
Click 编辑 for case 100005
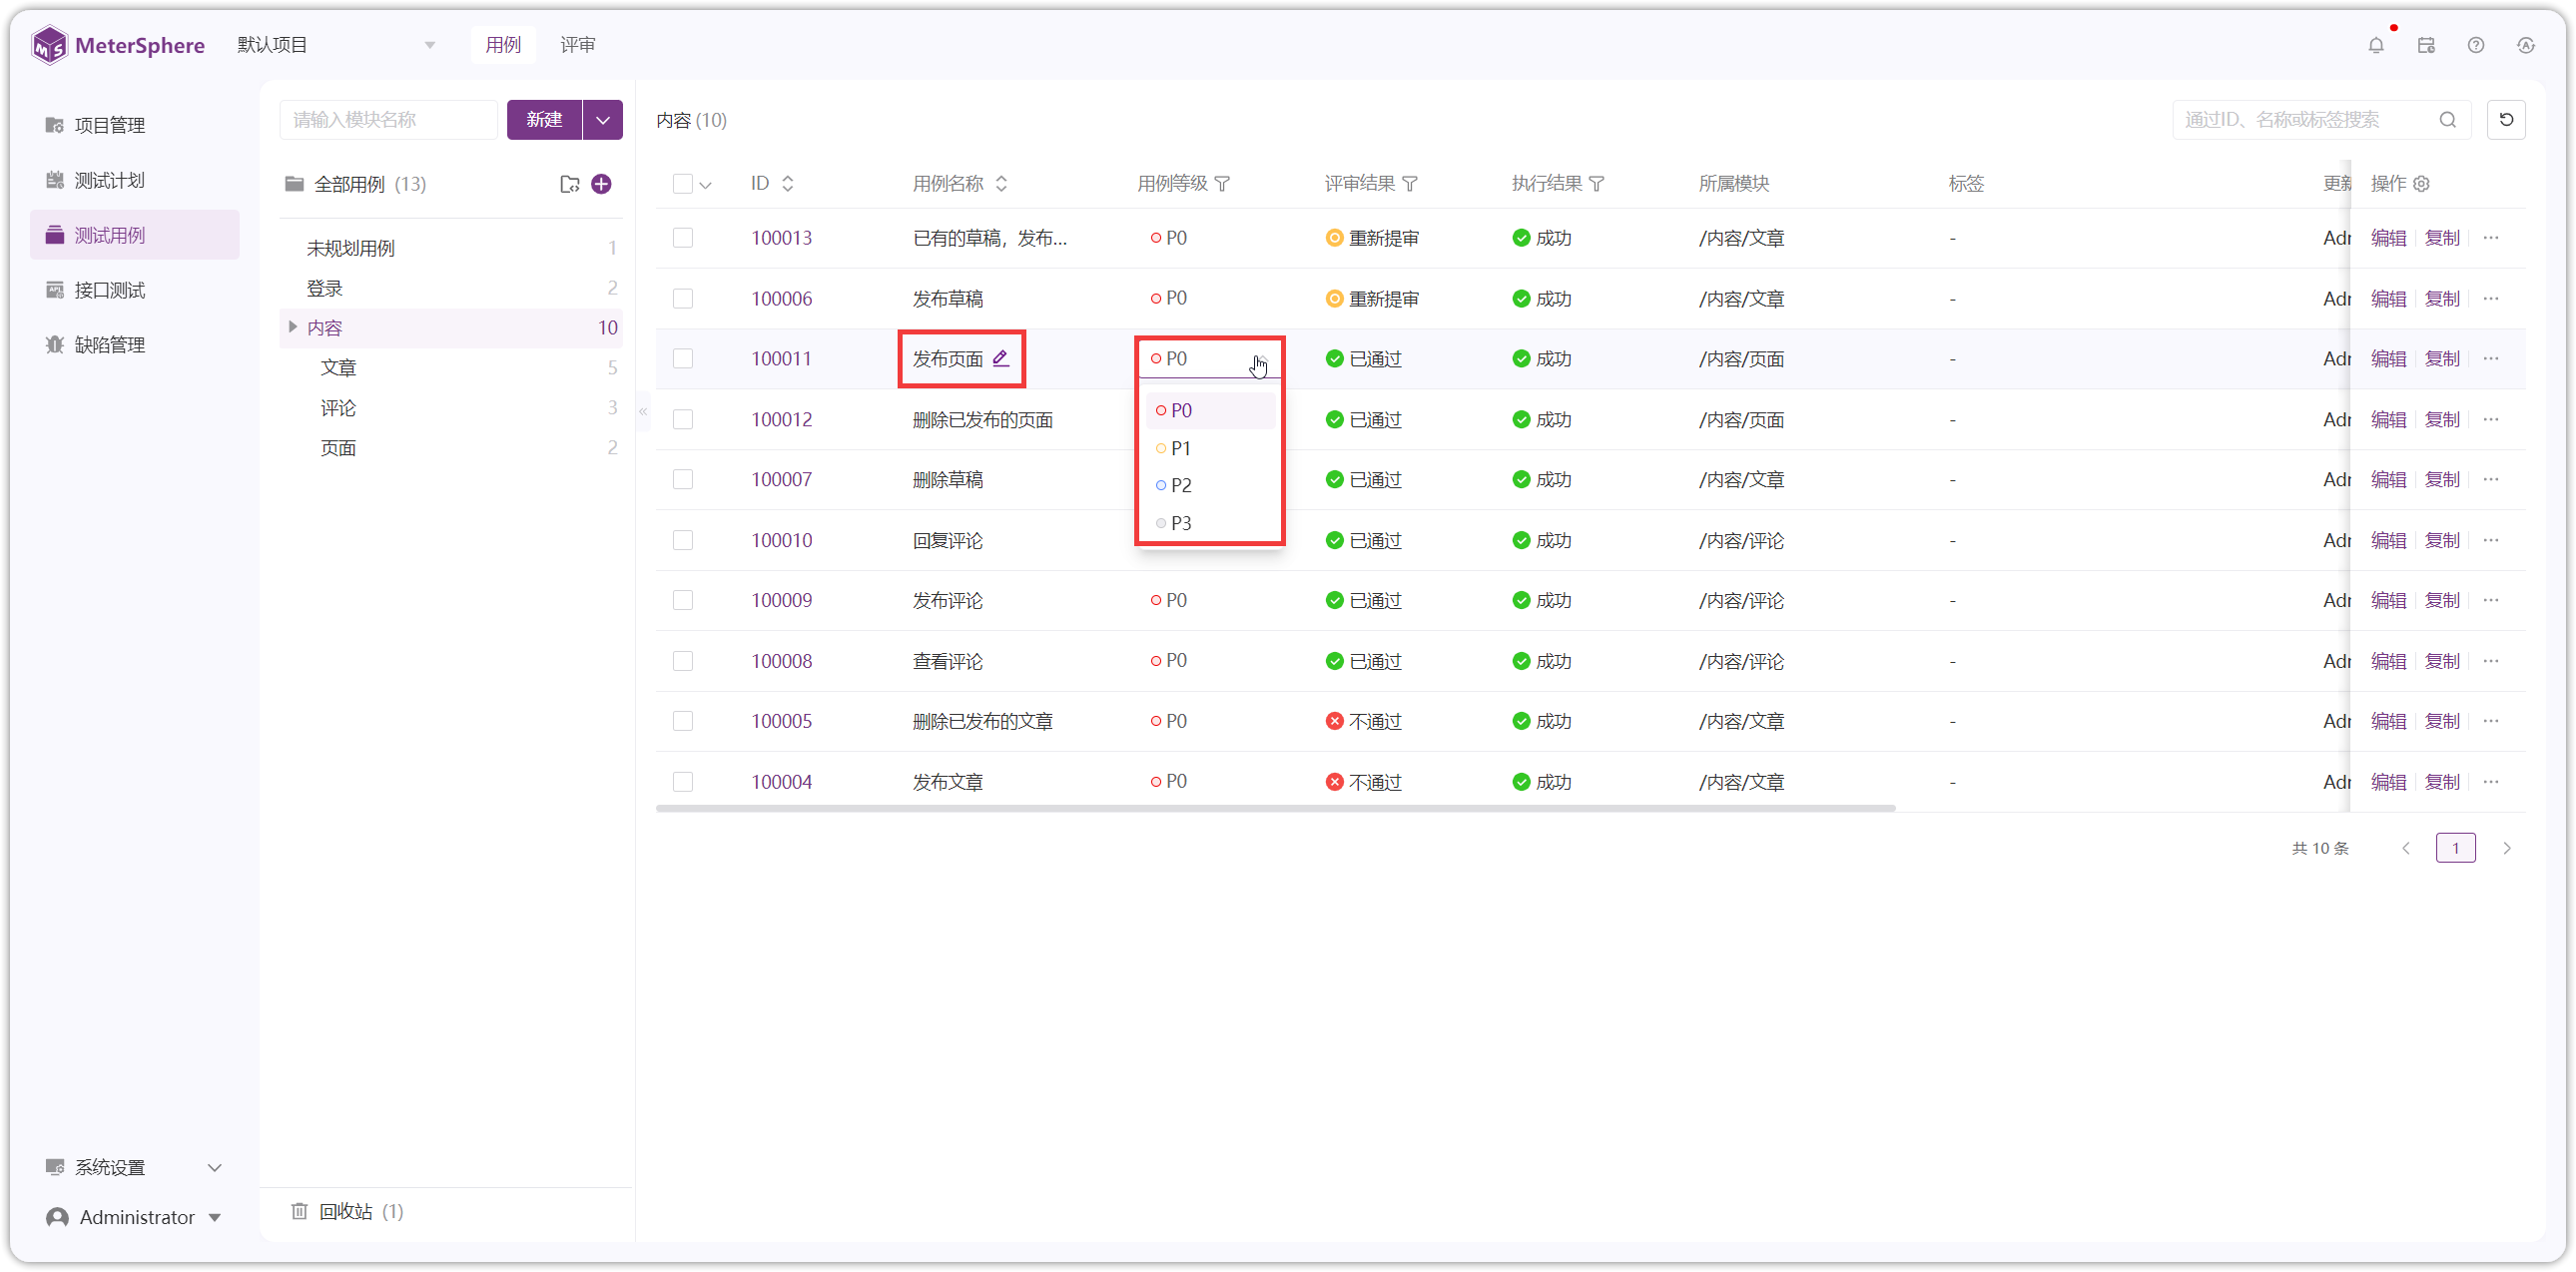(x=2389, y=722)
